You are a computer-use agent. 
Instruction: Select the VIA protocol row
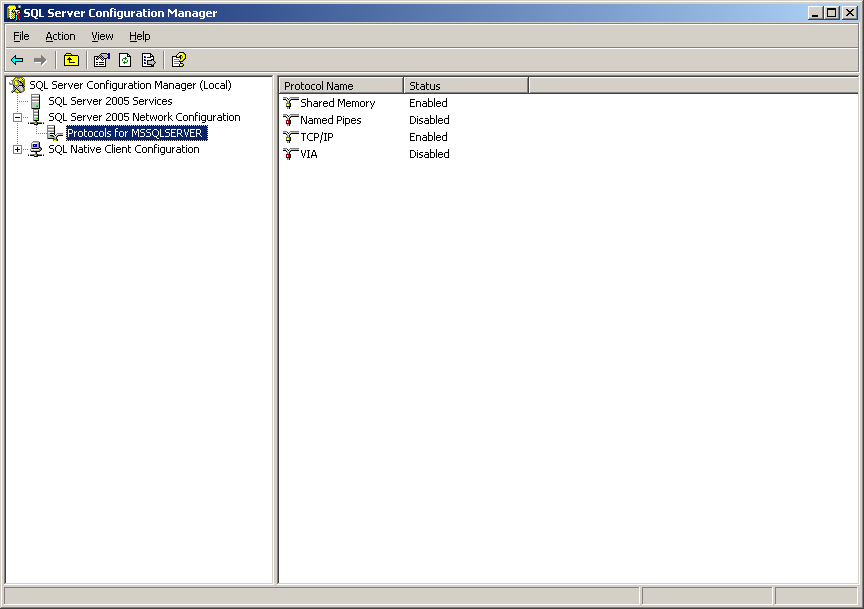point(309,154)
